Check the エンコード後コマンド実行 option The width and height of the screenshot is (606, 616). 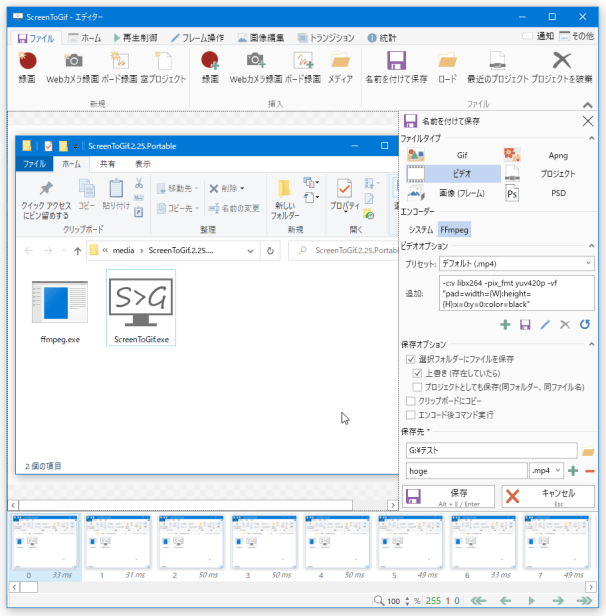click(410, 414)
